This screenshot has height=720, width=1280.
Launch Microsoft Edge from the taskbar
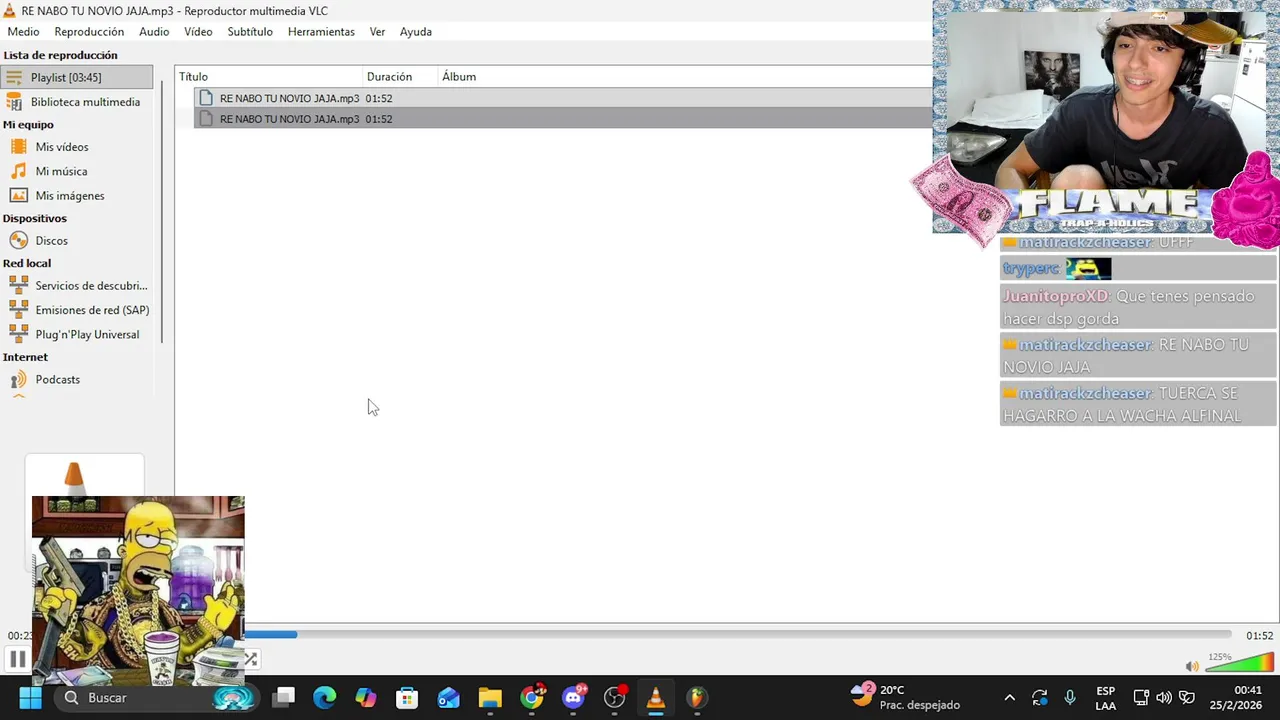[325, 697]
